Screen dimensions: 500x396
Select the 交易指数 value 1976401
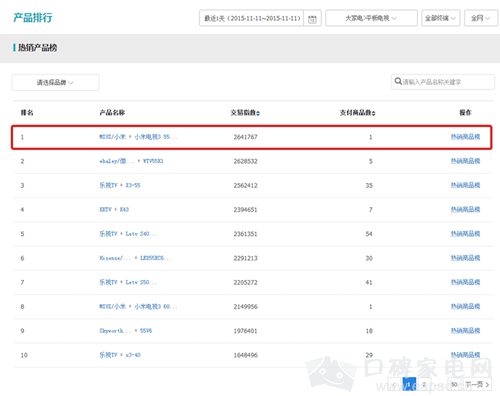pyautogui.click(x=245, y=331)
